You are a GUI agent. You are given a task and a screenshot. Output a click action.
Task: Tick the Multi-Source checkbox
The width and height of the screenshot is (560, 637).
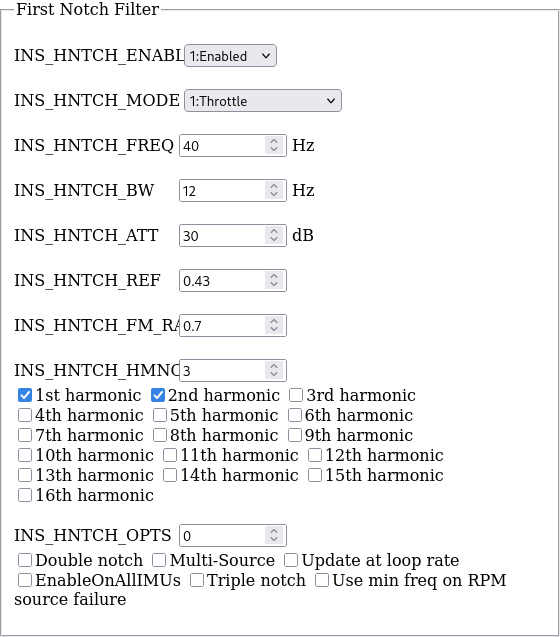159,560
